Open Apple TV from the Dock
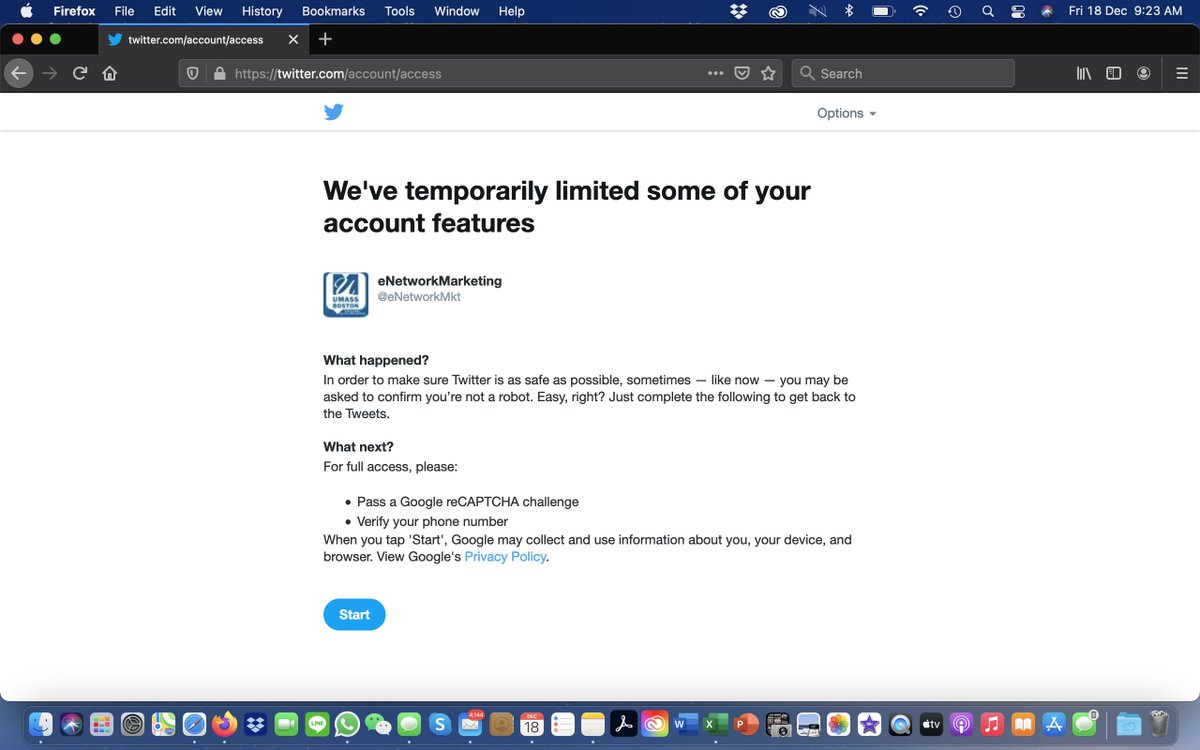The height and width of the screenshot is (750, 1200). point(930,723)
